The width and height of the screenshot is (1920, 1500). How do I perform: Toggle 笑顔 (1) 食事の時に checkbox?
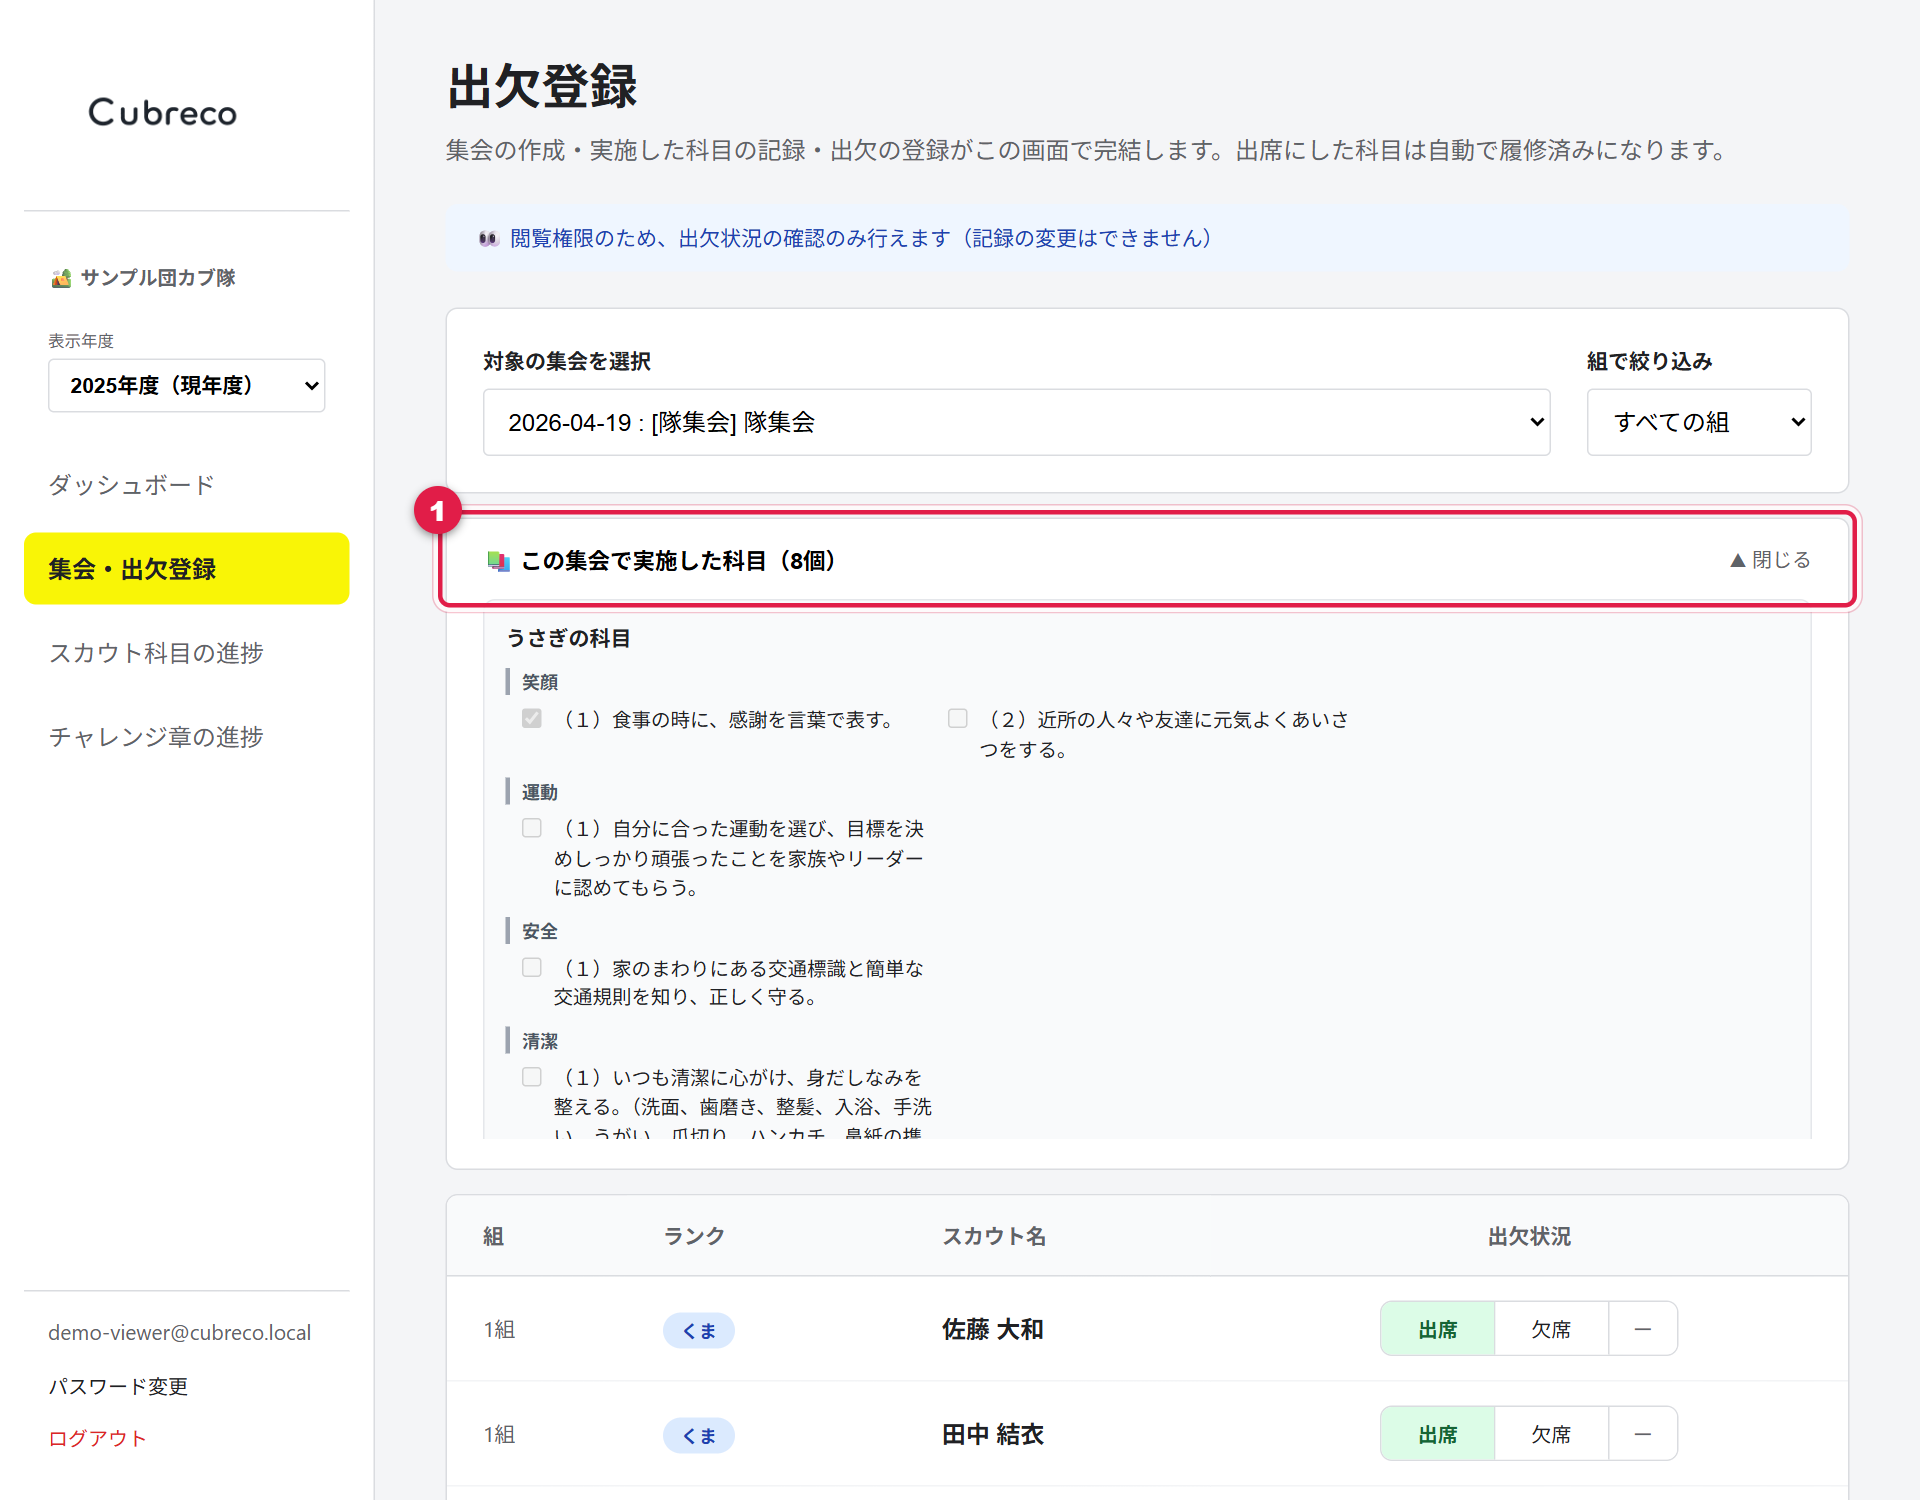coord(532,719)
